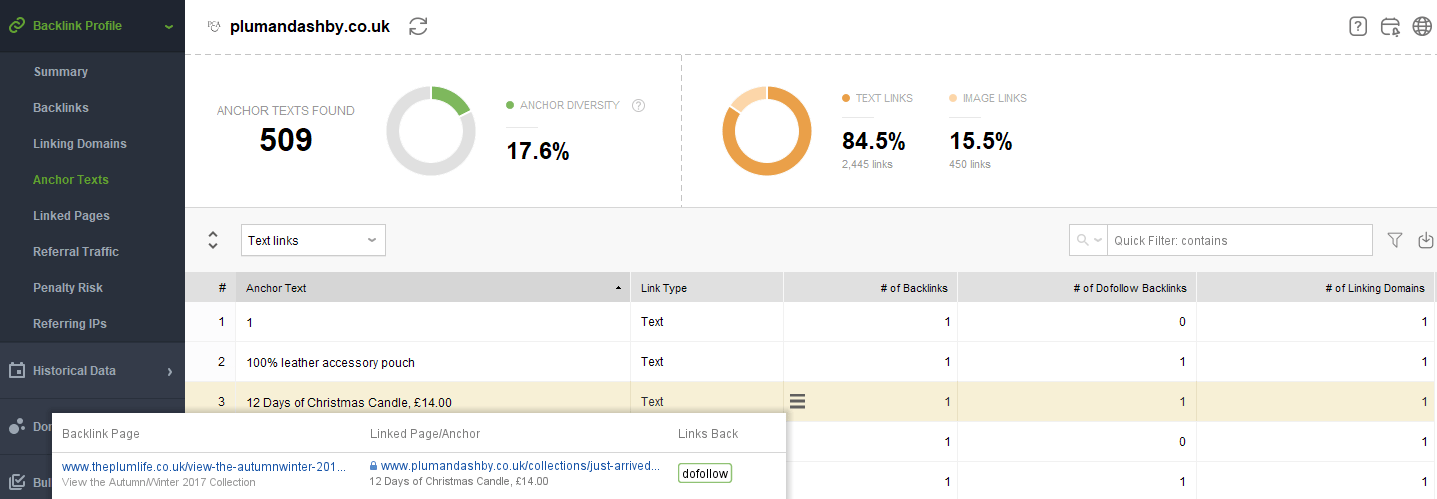Open Referral Traffic section
This screenshot has height=499, width=1437.
point(76,252)
